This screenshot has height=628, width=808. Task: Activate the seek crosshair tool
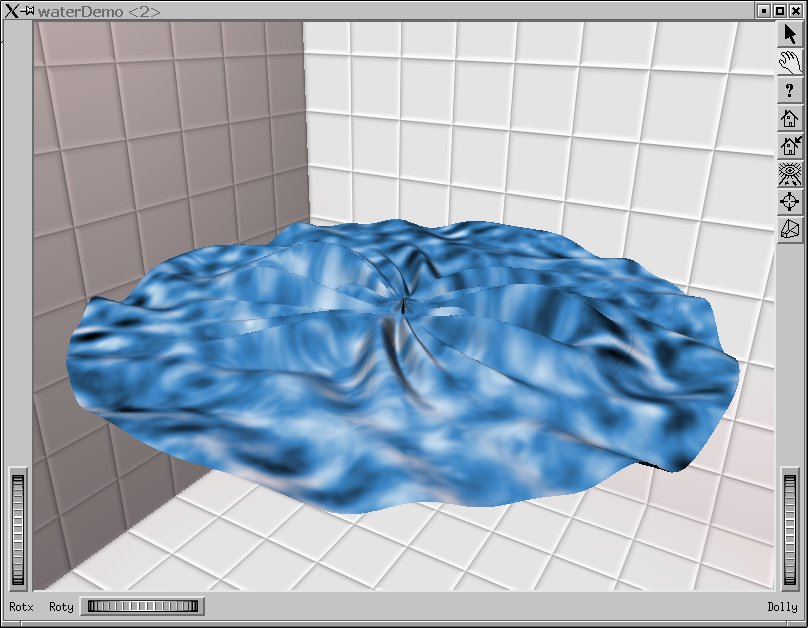pyautogui.click(x=789, y=201)
